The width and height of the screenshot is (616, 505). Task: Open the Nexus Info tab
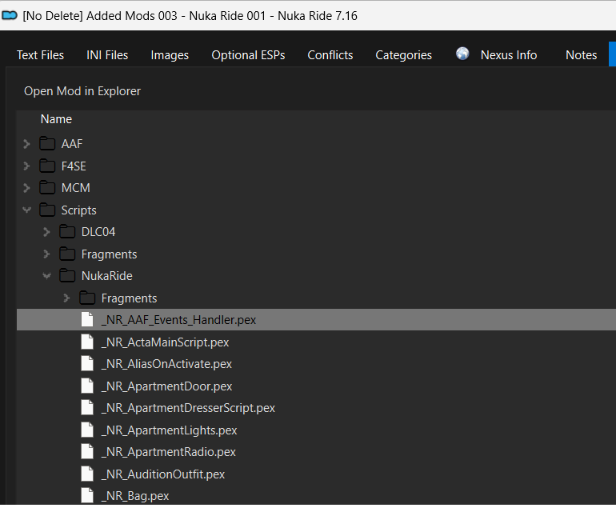tap(508, 55)
